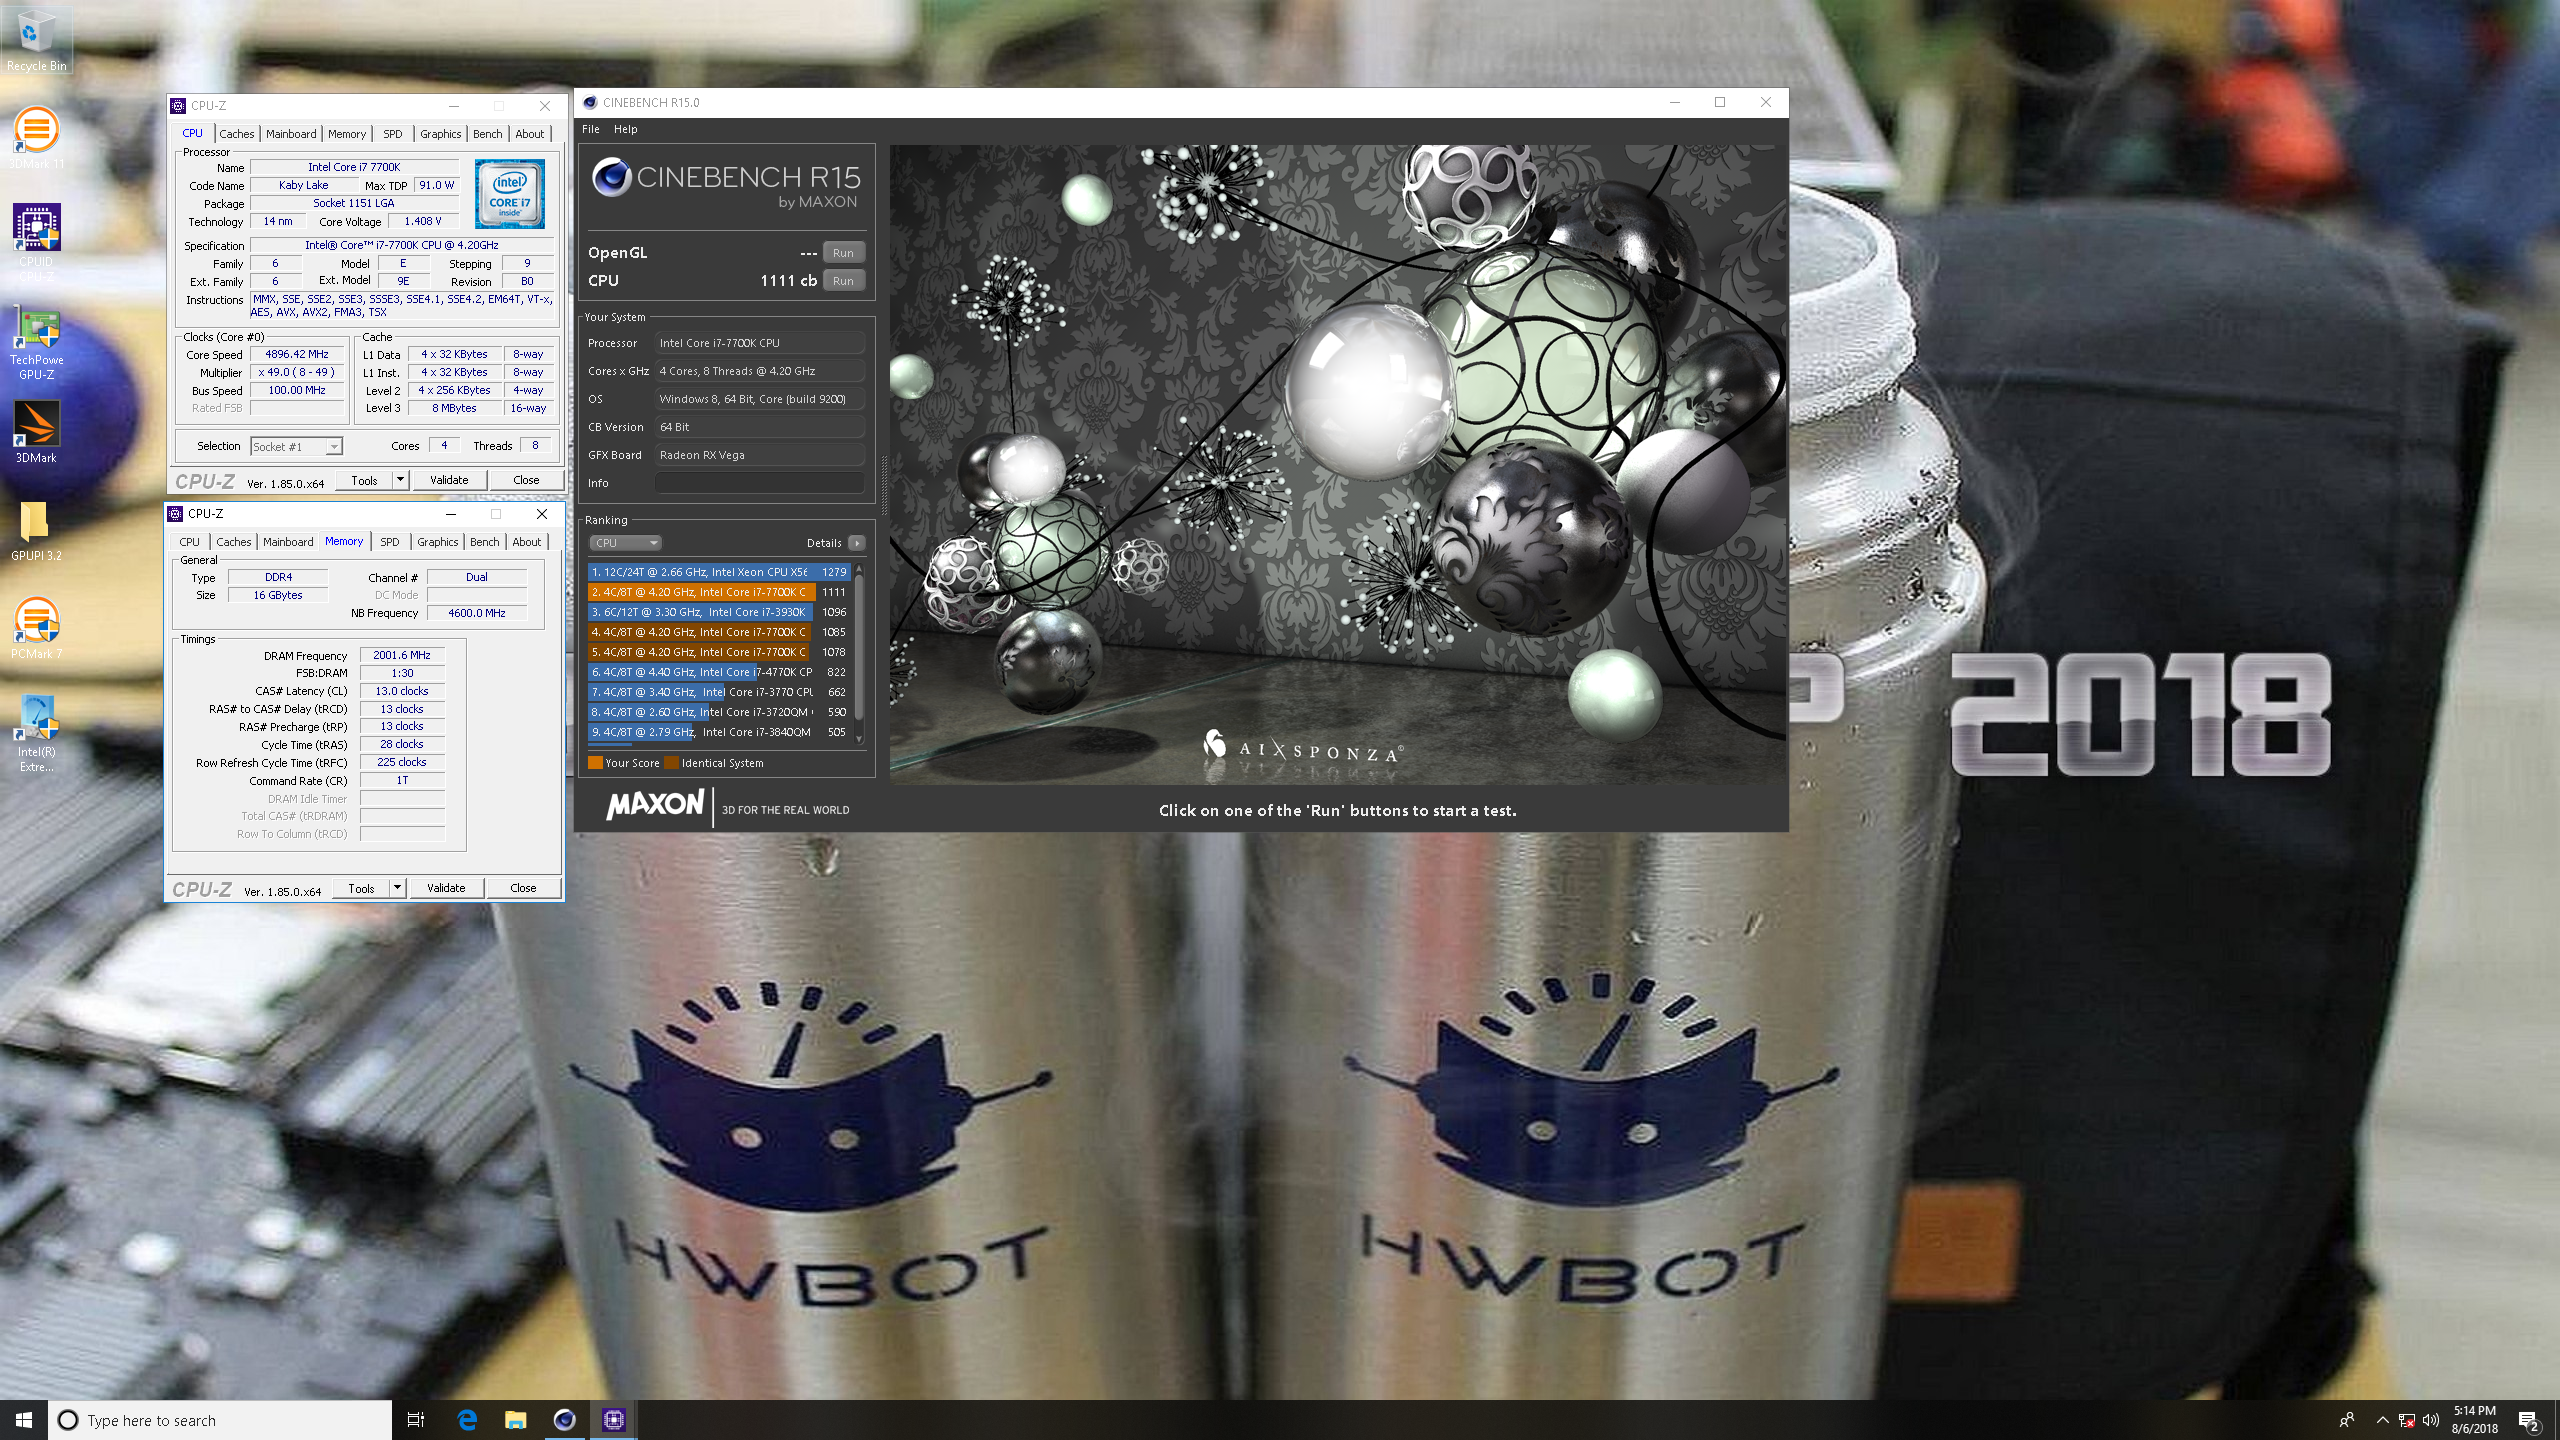The image size is (2560, 1440).
Task: Click the Windows Start button
Action: [x=24, y=1420]
